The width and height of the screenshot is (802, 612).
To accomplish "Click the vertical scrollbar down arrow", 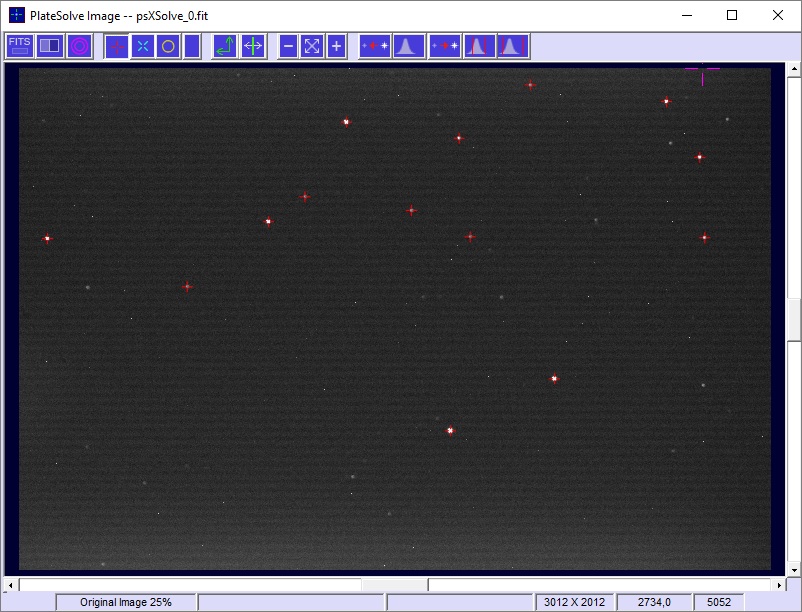I will point(794,569).
